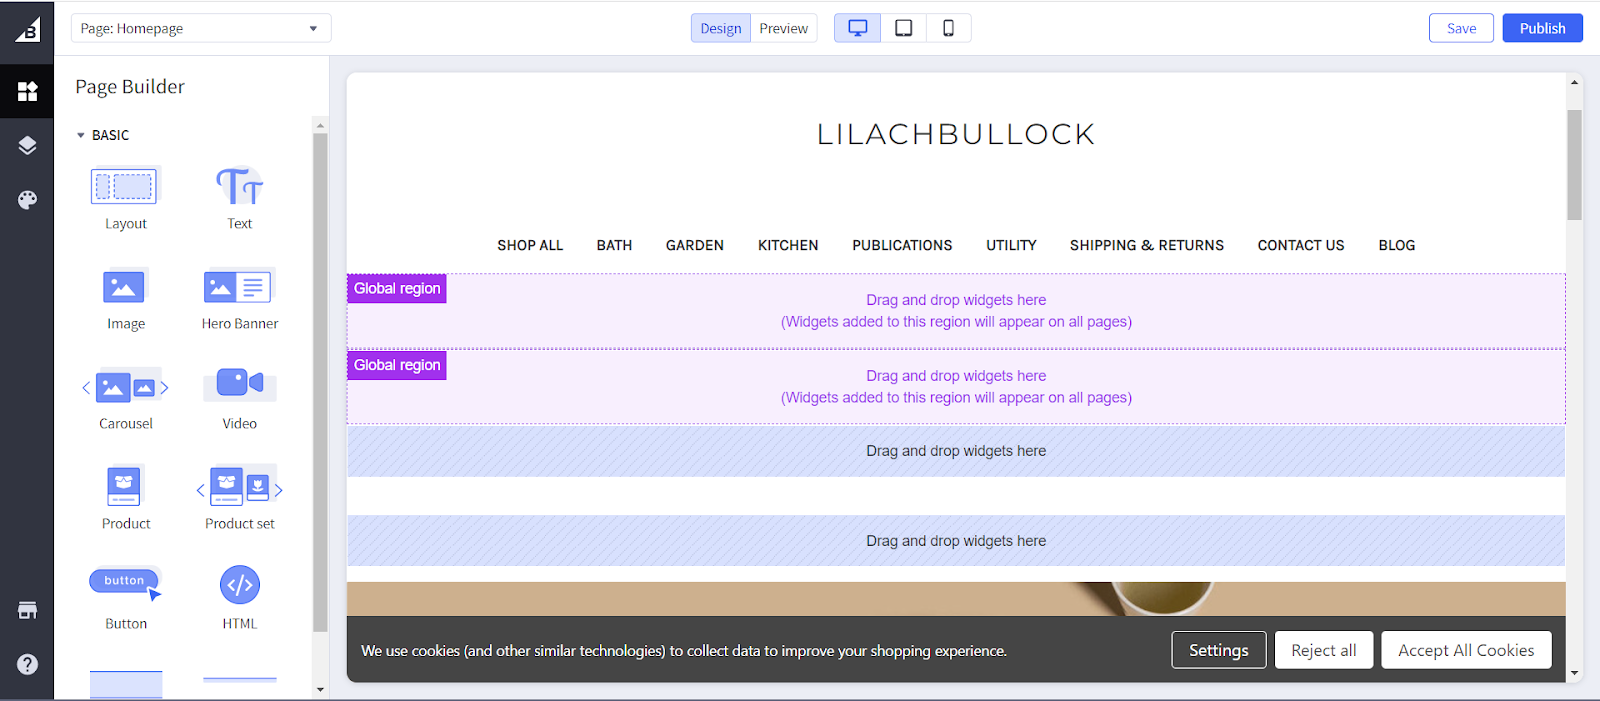This screenshot has width=1600, height=701.
Task: Pick the Product set widget
Action: click(239, 499)
